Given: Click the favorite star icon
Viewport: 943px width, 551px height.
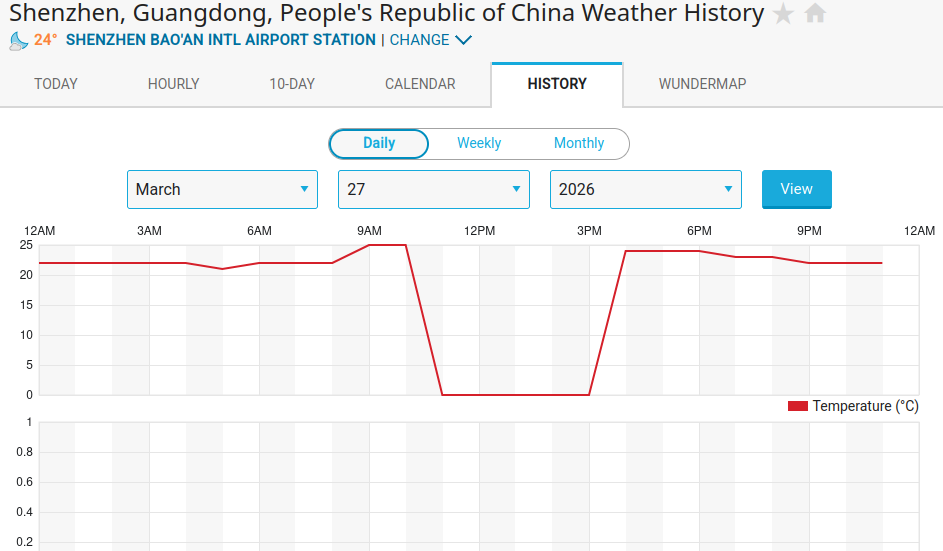Looking at the screenshot, I should coord(784,14).
